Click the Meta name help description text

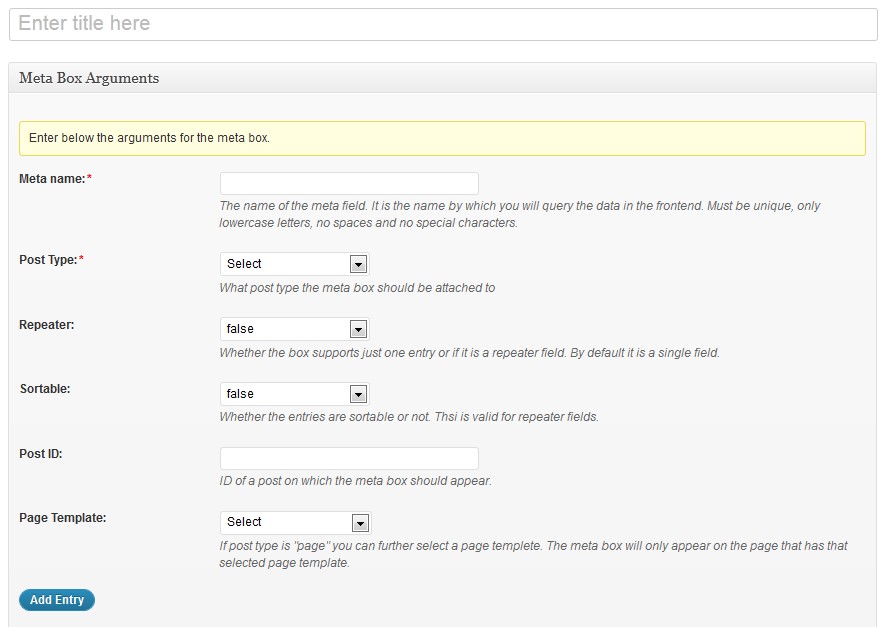click(519, 214)
